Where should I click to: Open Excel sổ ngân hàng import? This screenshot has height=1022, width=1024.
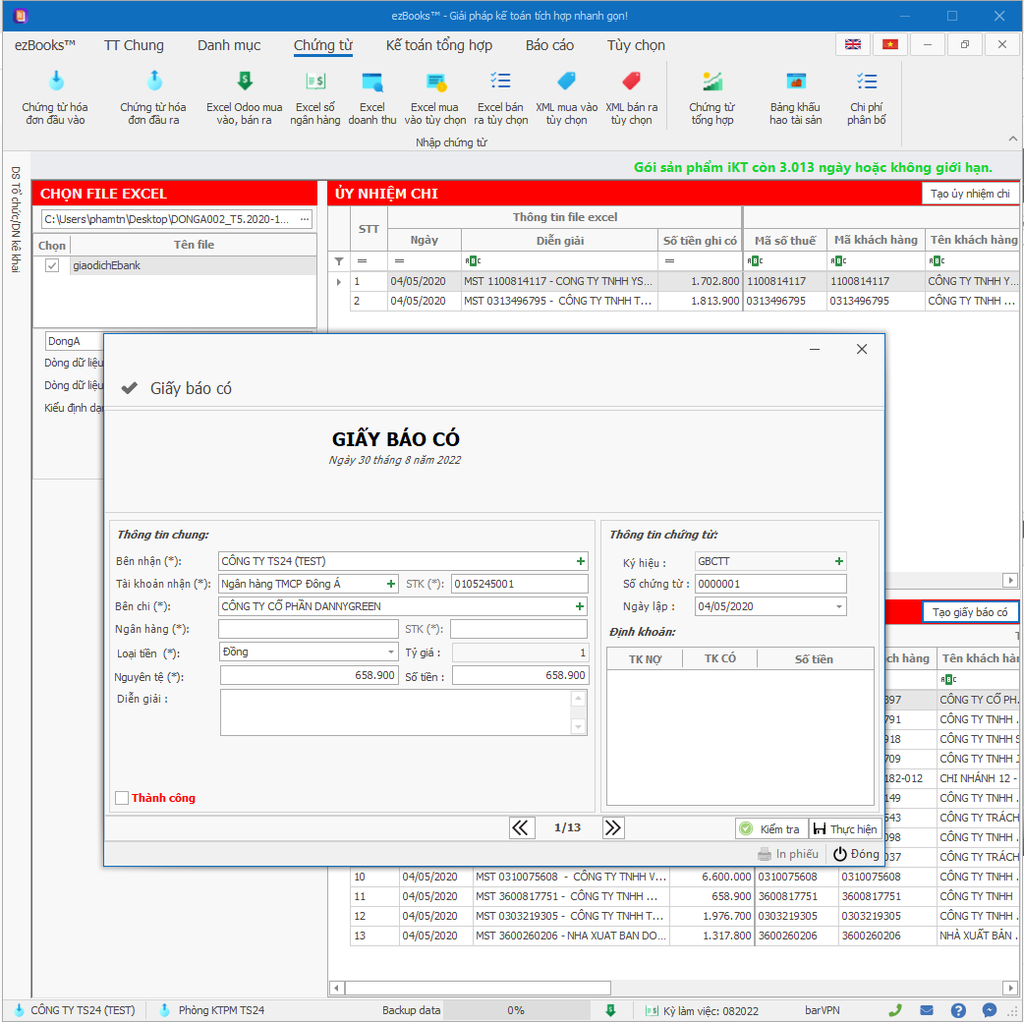click(315, 98)
